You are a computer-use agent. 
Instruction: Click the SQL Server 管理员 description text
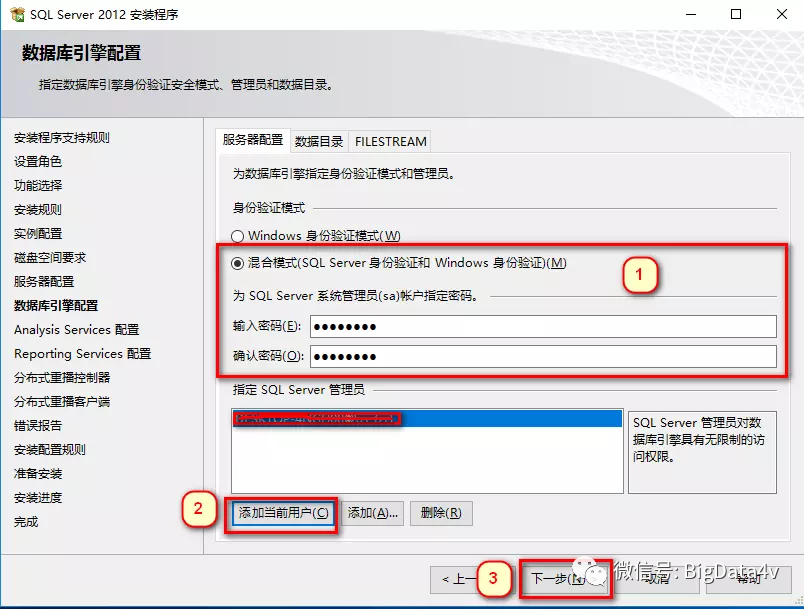[x=698, y=439]
